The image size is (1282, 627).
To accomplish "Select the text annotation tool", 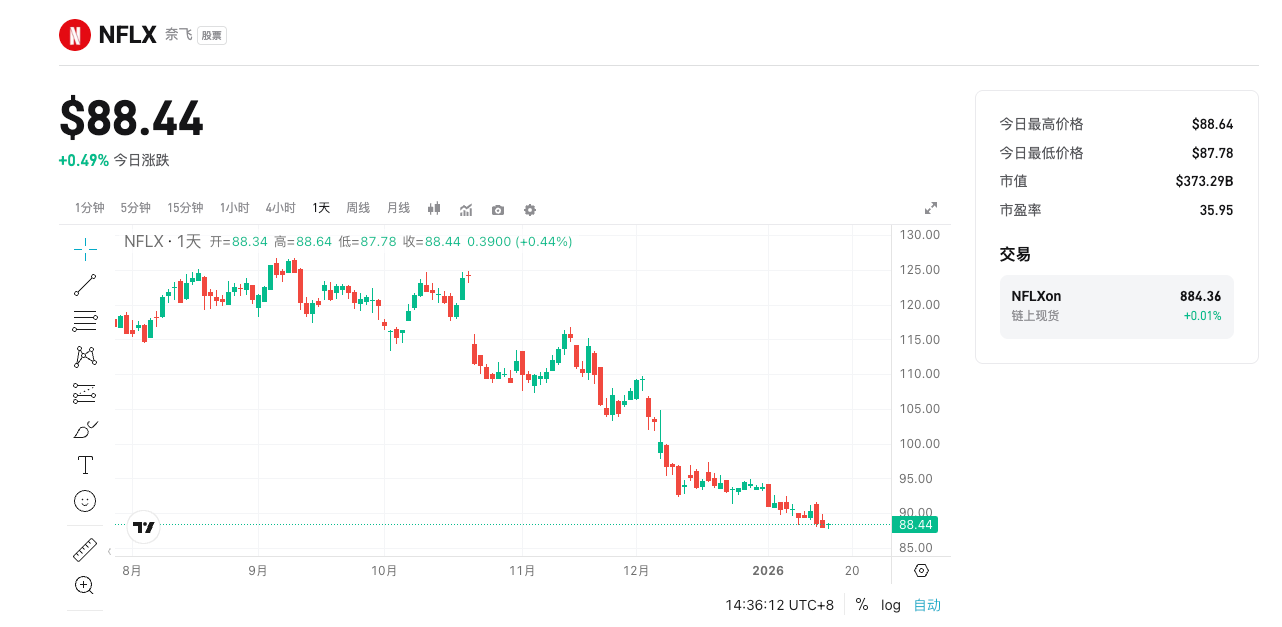I will (85, 465).
